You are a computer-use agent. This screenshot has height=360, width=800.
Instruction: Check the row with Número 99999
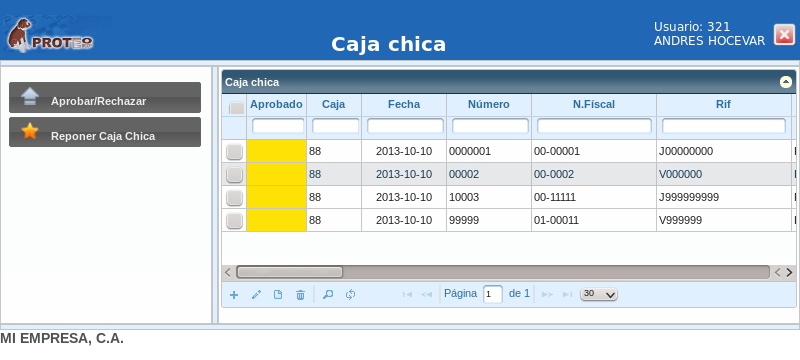(x=234, y=220)
